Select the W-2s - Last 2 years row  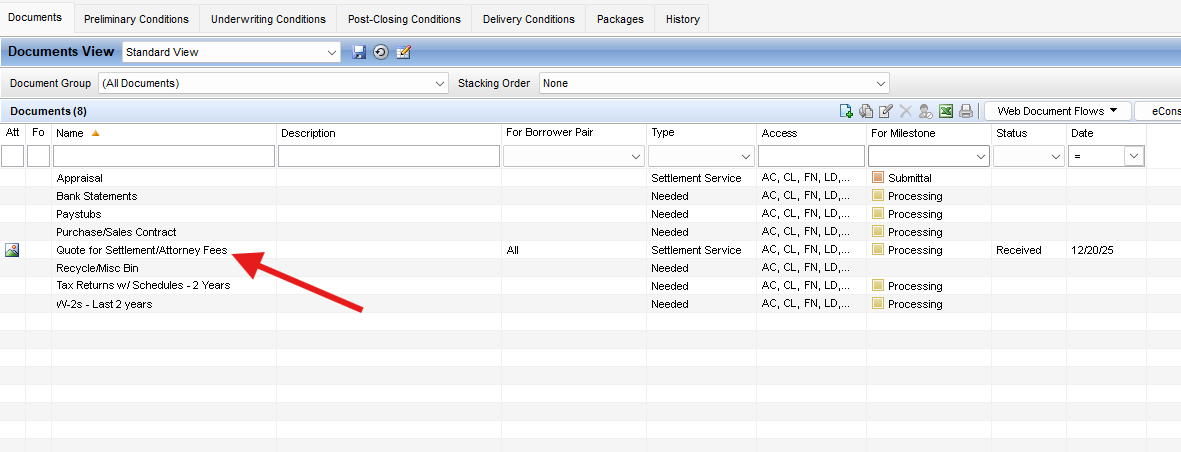point(572,304)
